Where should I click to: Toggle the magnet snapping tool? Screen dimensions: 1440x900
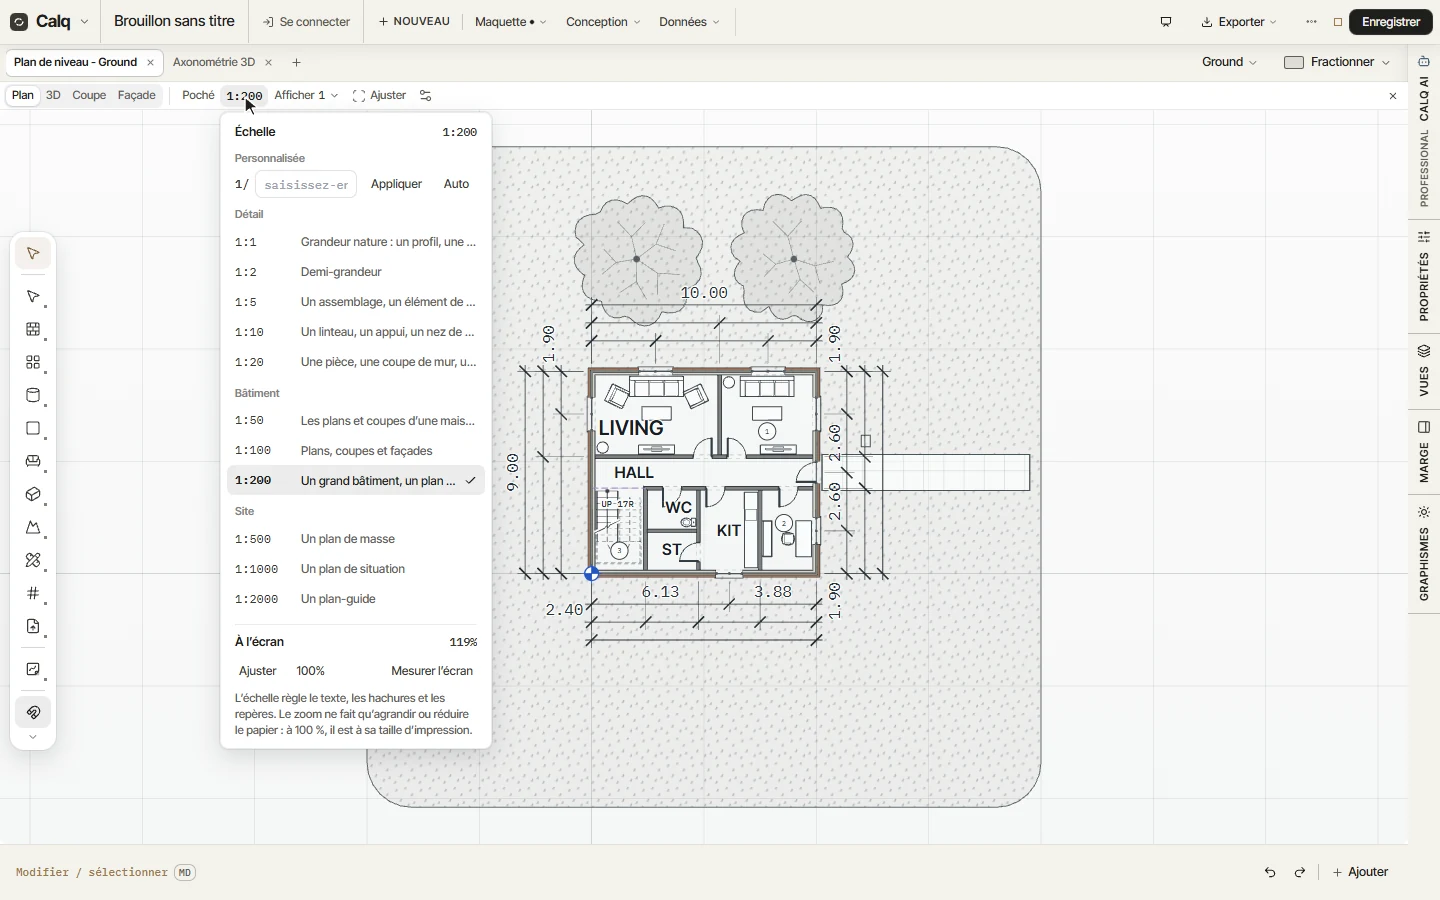[x=33, y=713]
